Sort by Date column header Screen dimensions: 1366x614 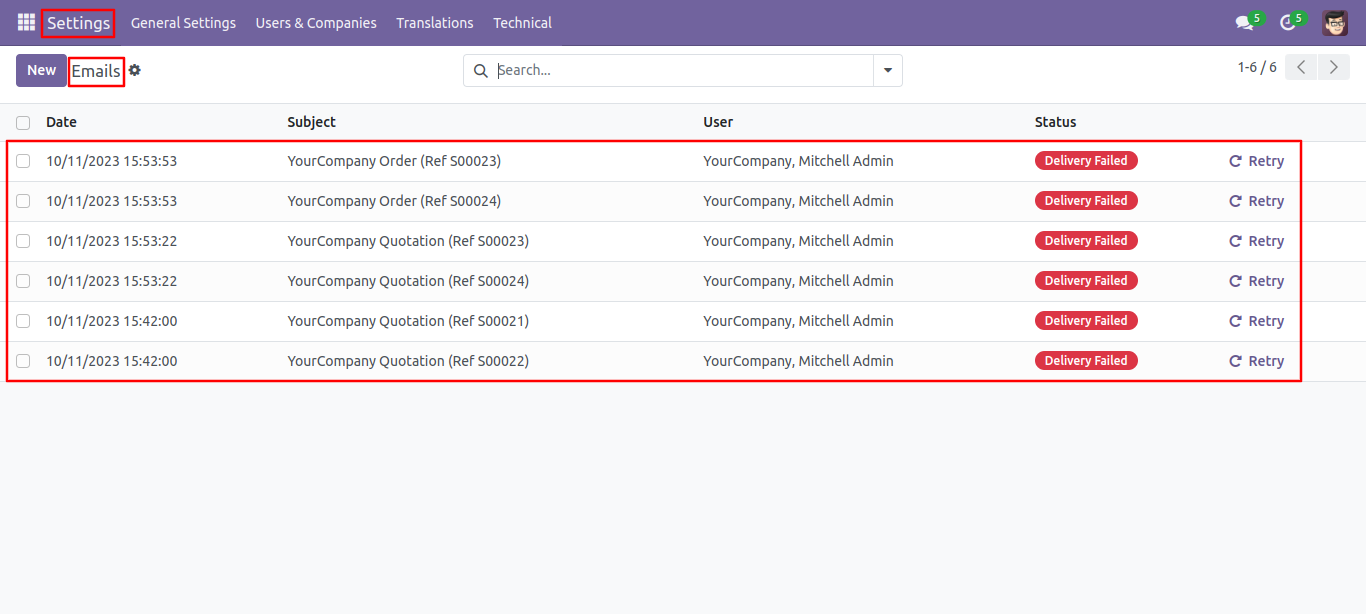[x=61, y=122]
